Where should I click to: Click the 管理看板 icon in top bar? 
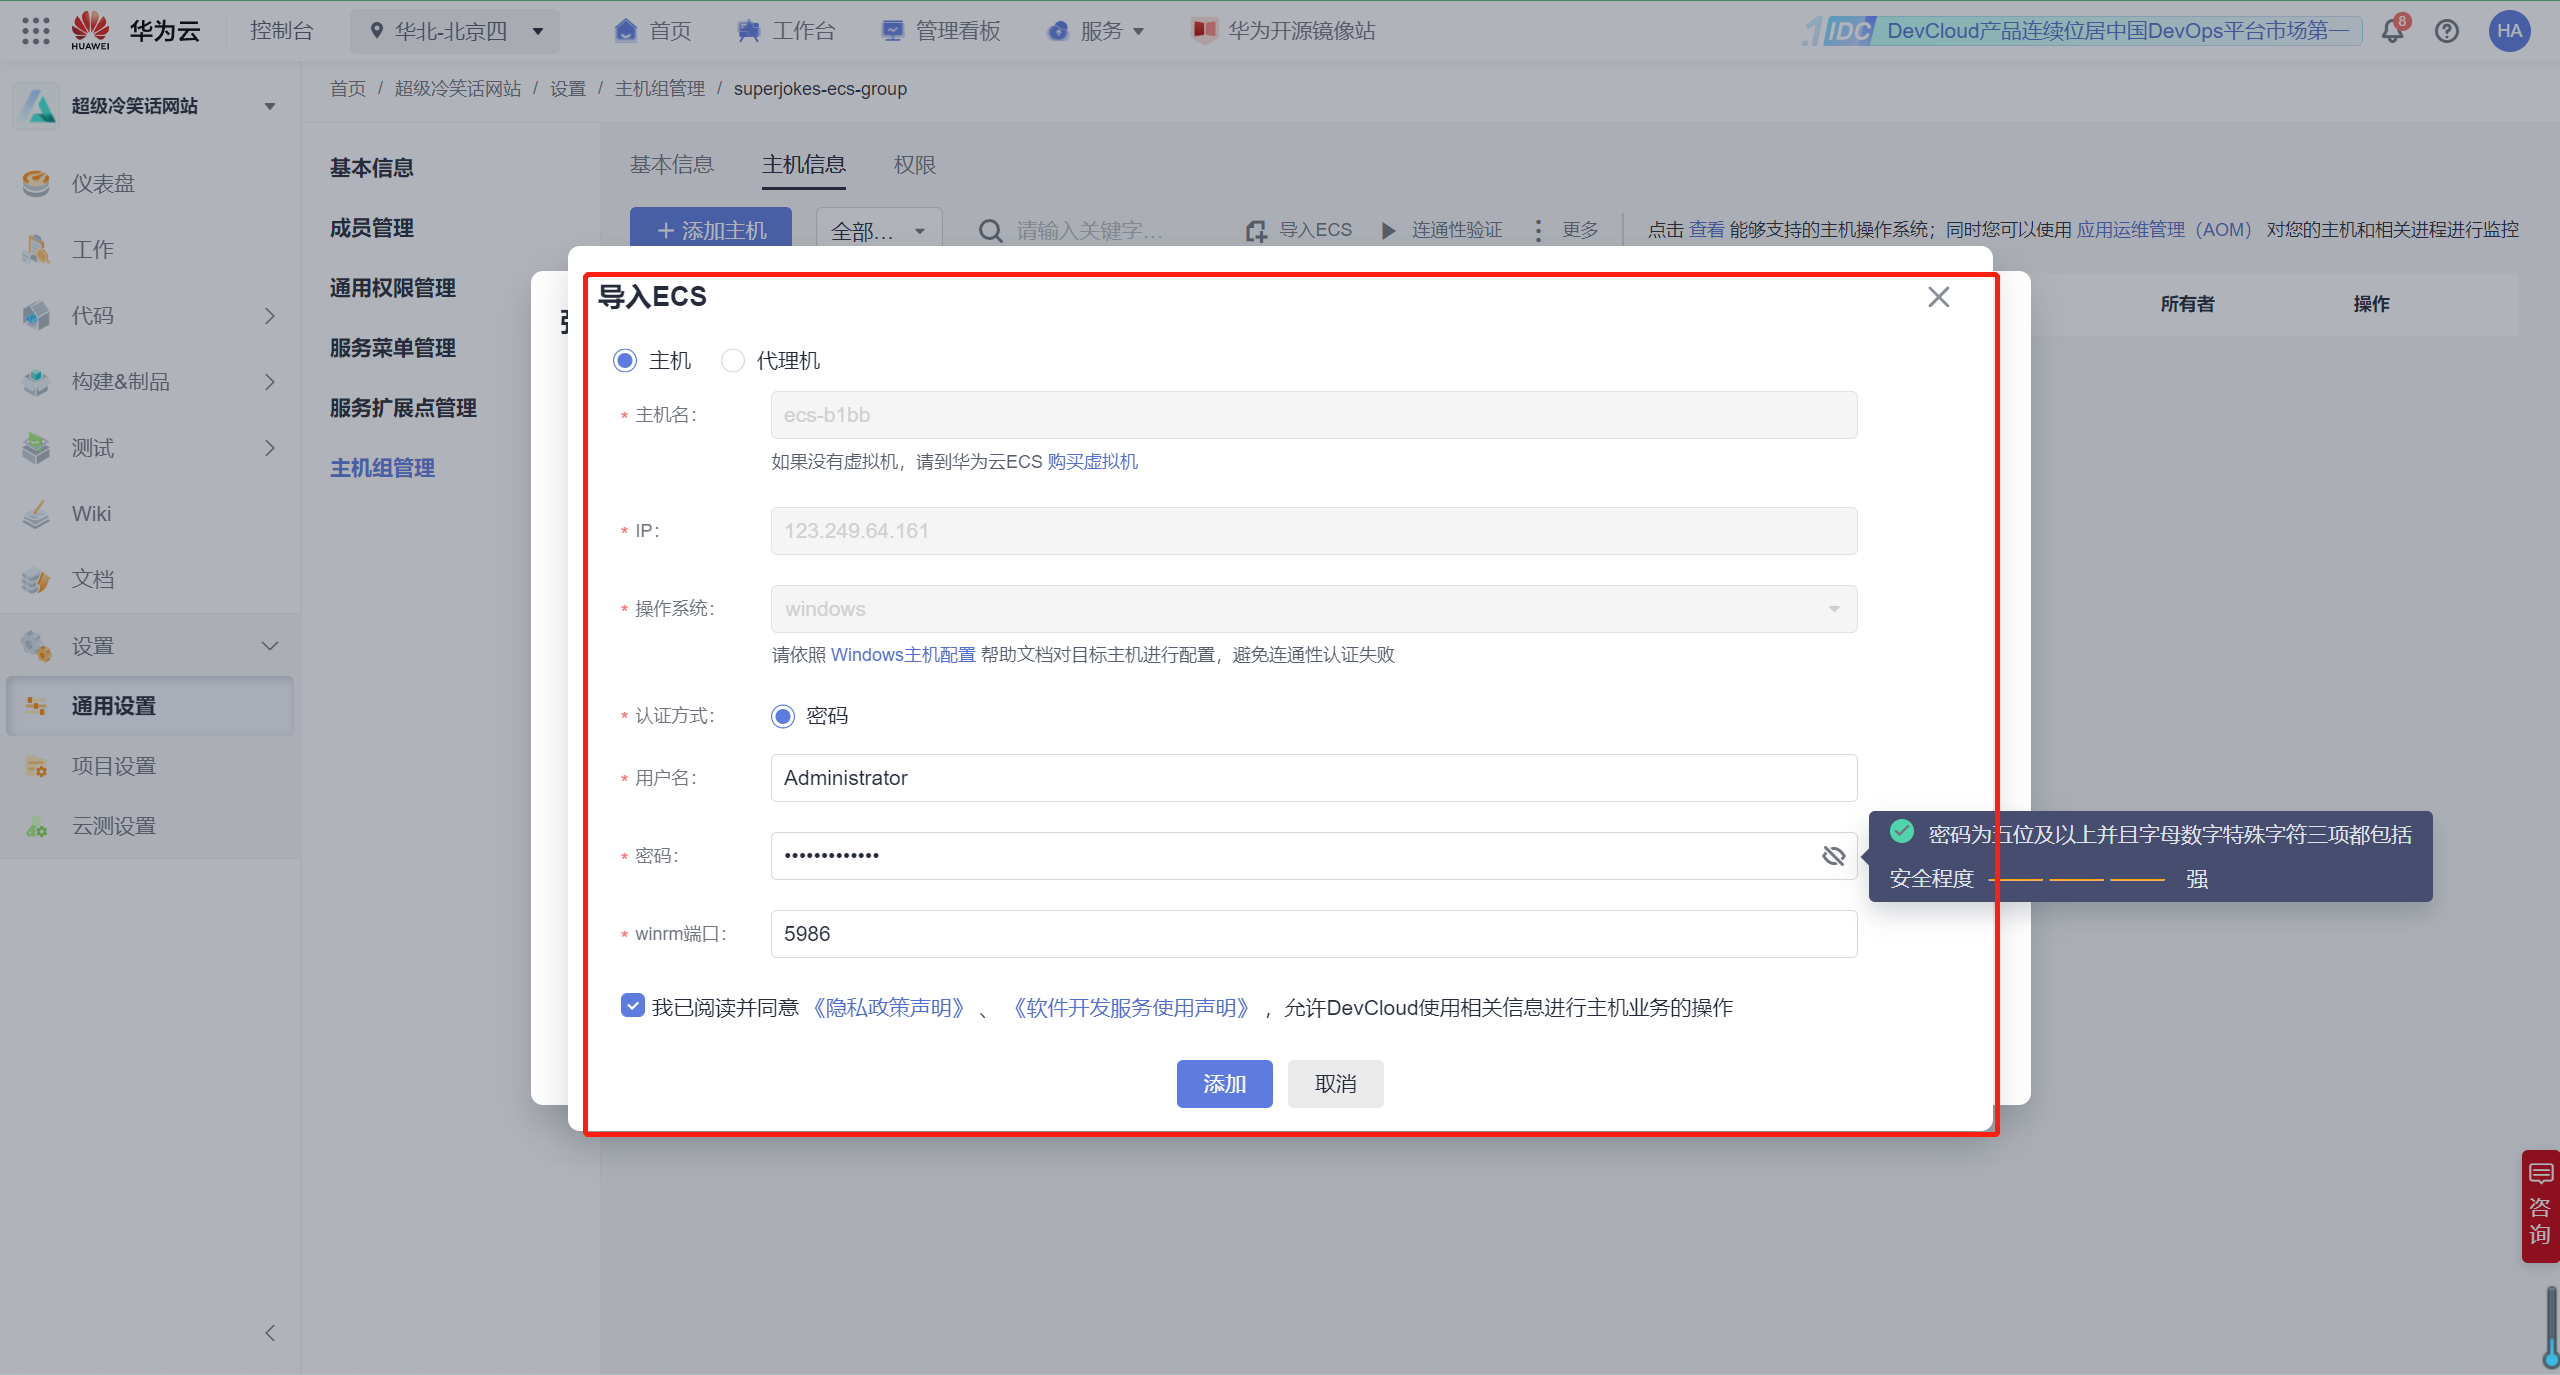[x=892, y=31]
